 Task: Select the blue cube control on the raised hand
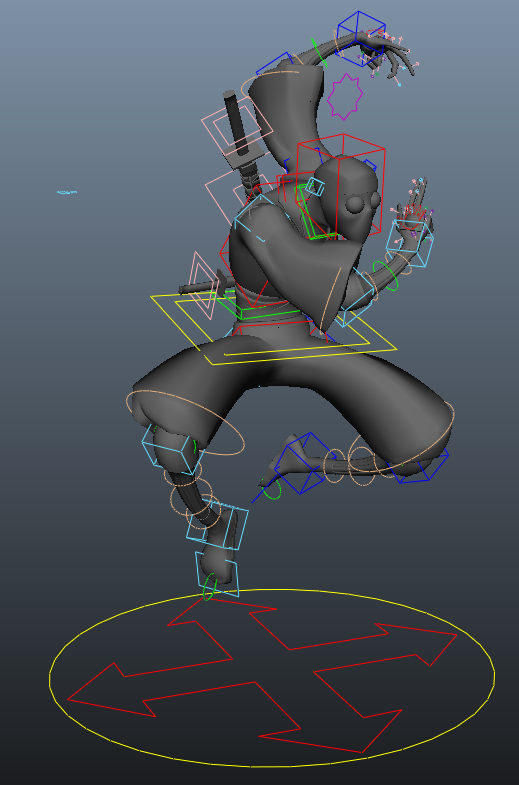(x=360, y=38)
